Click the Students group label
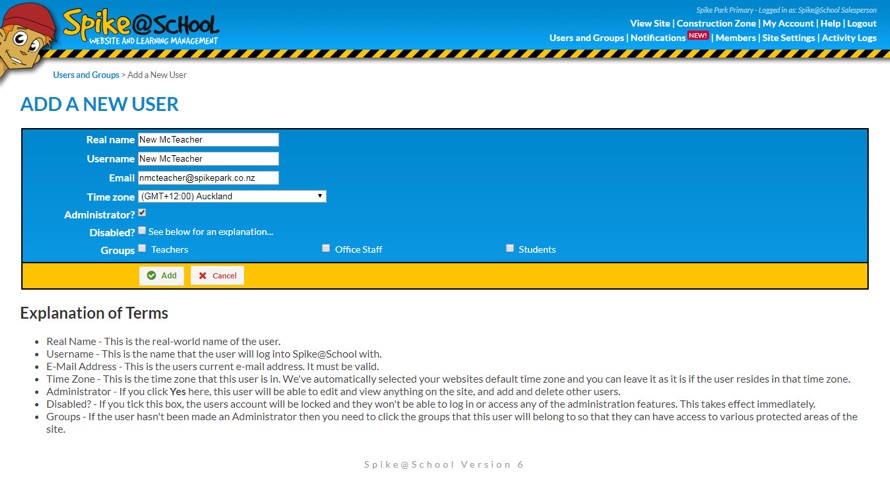Viewport: 890px width, 483px height. [537, 250]
